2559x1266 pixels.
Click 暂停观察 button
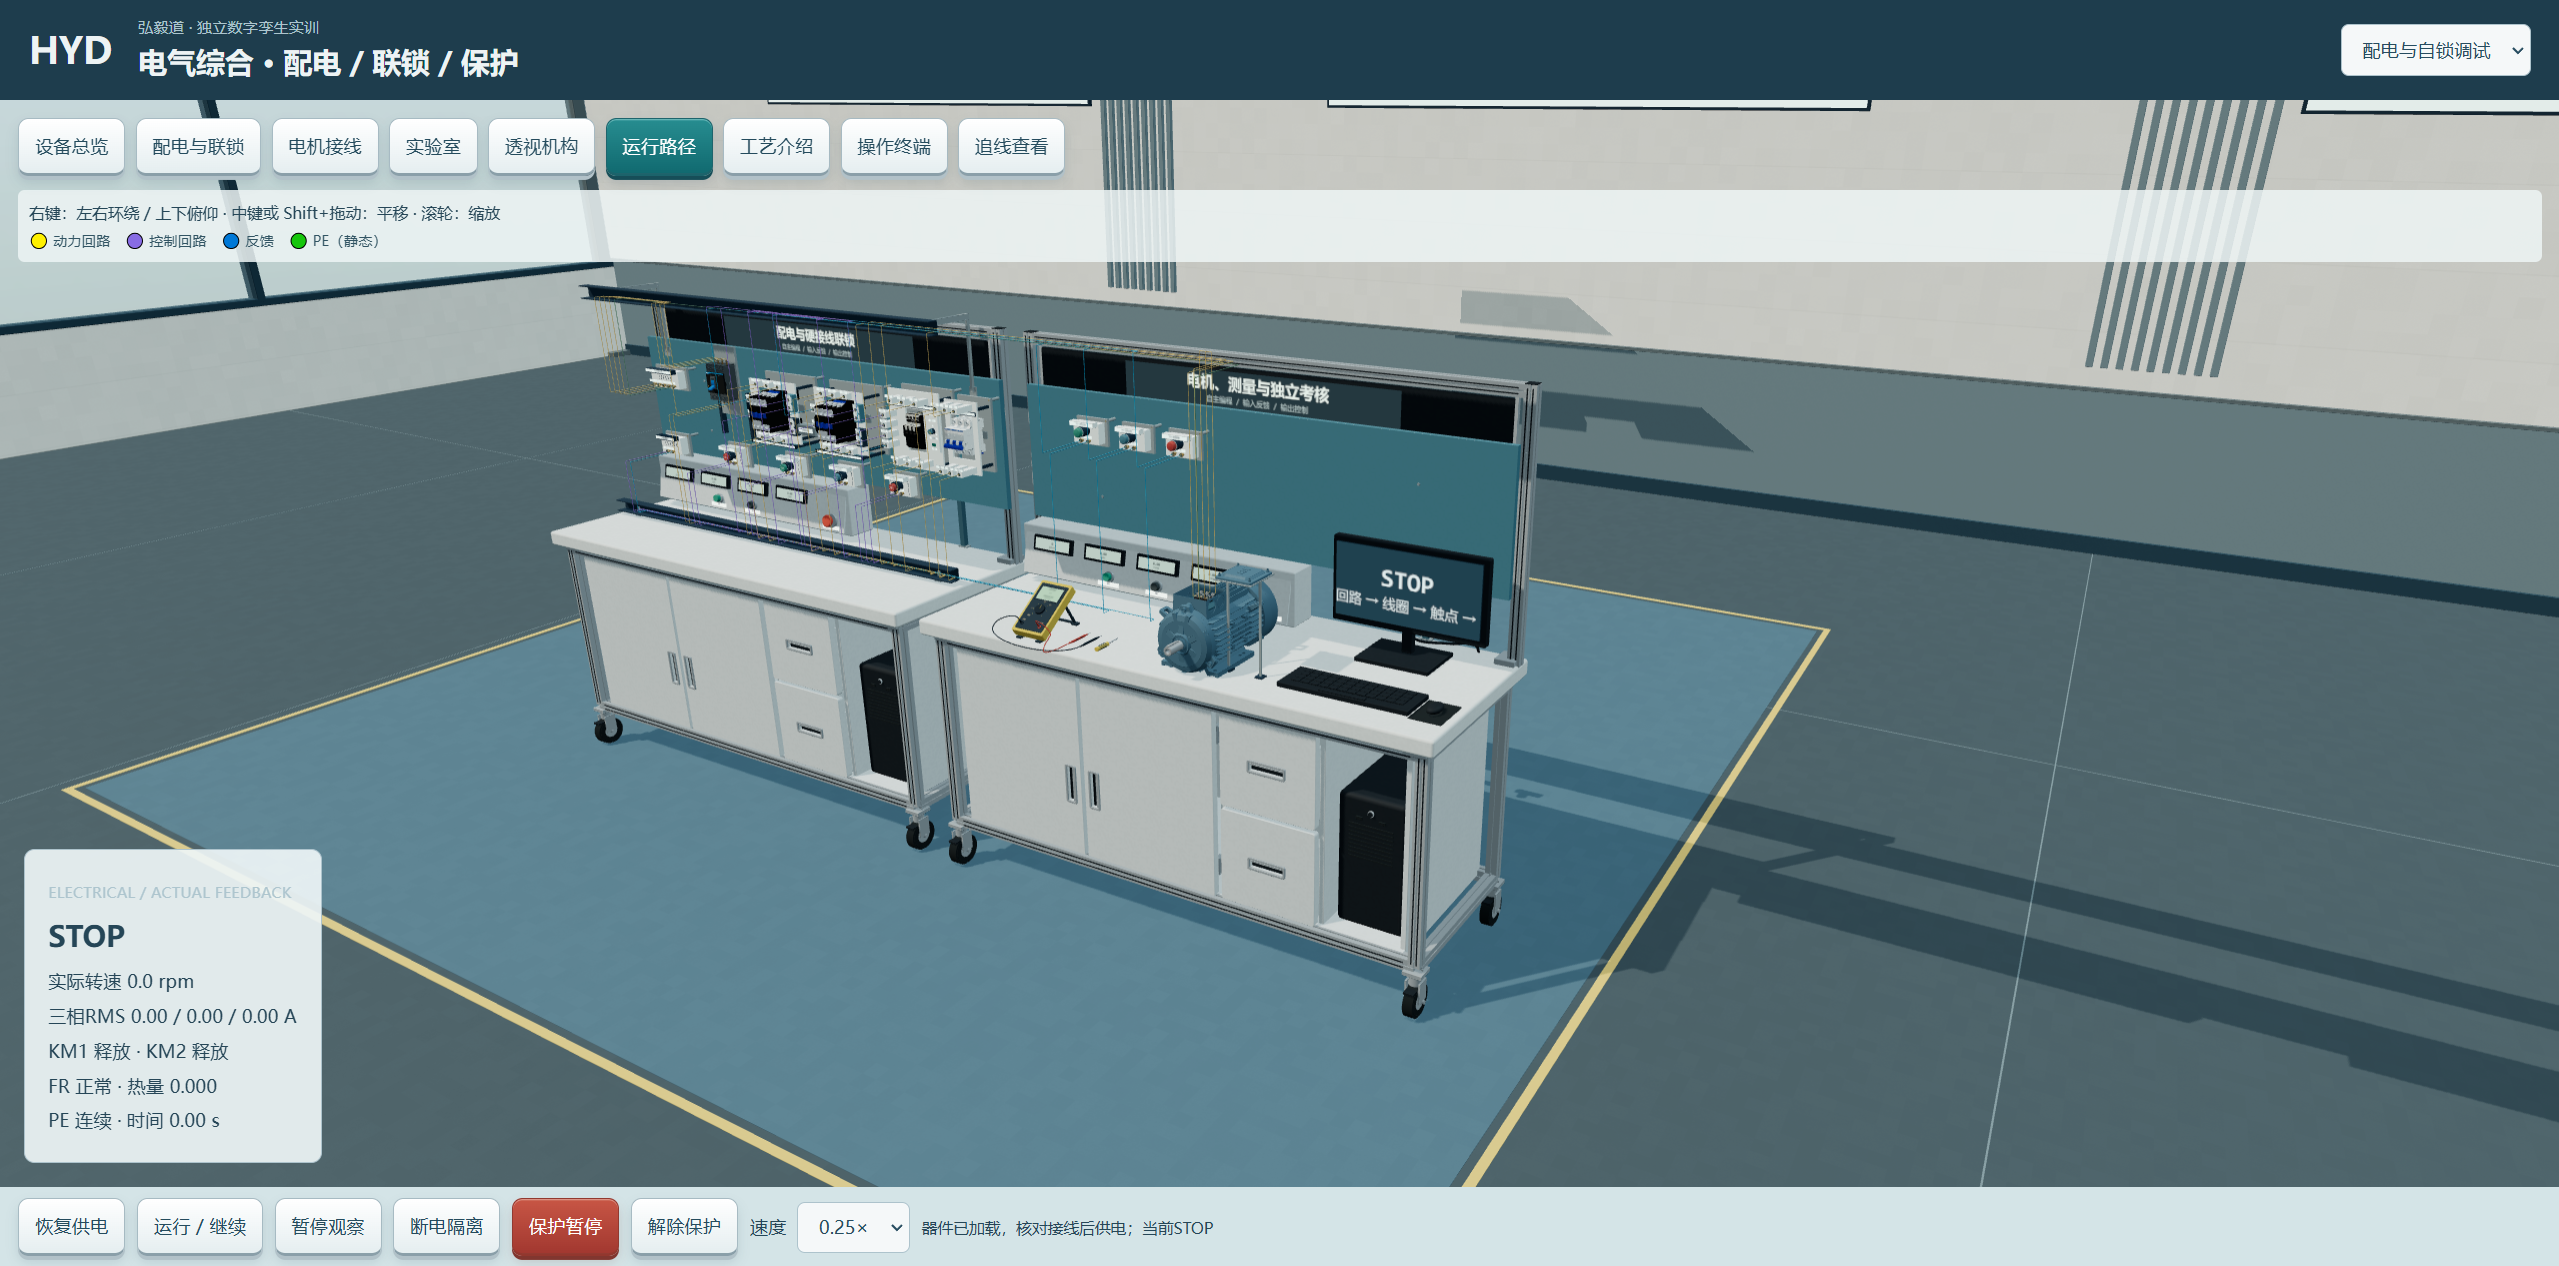[328, 1226]
